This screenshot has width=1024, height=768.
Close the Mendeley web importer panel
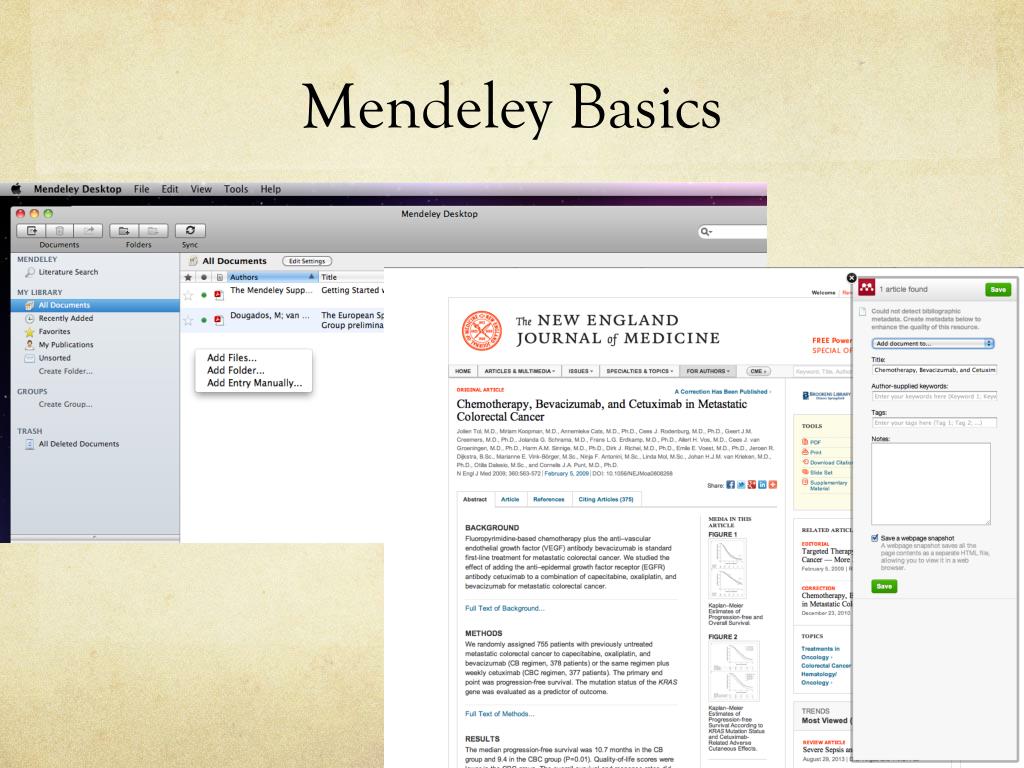click(851, 278)
